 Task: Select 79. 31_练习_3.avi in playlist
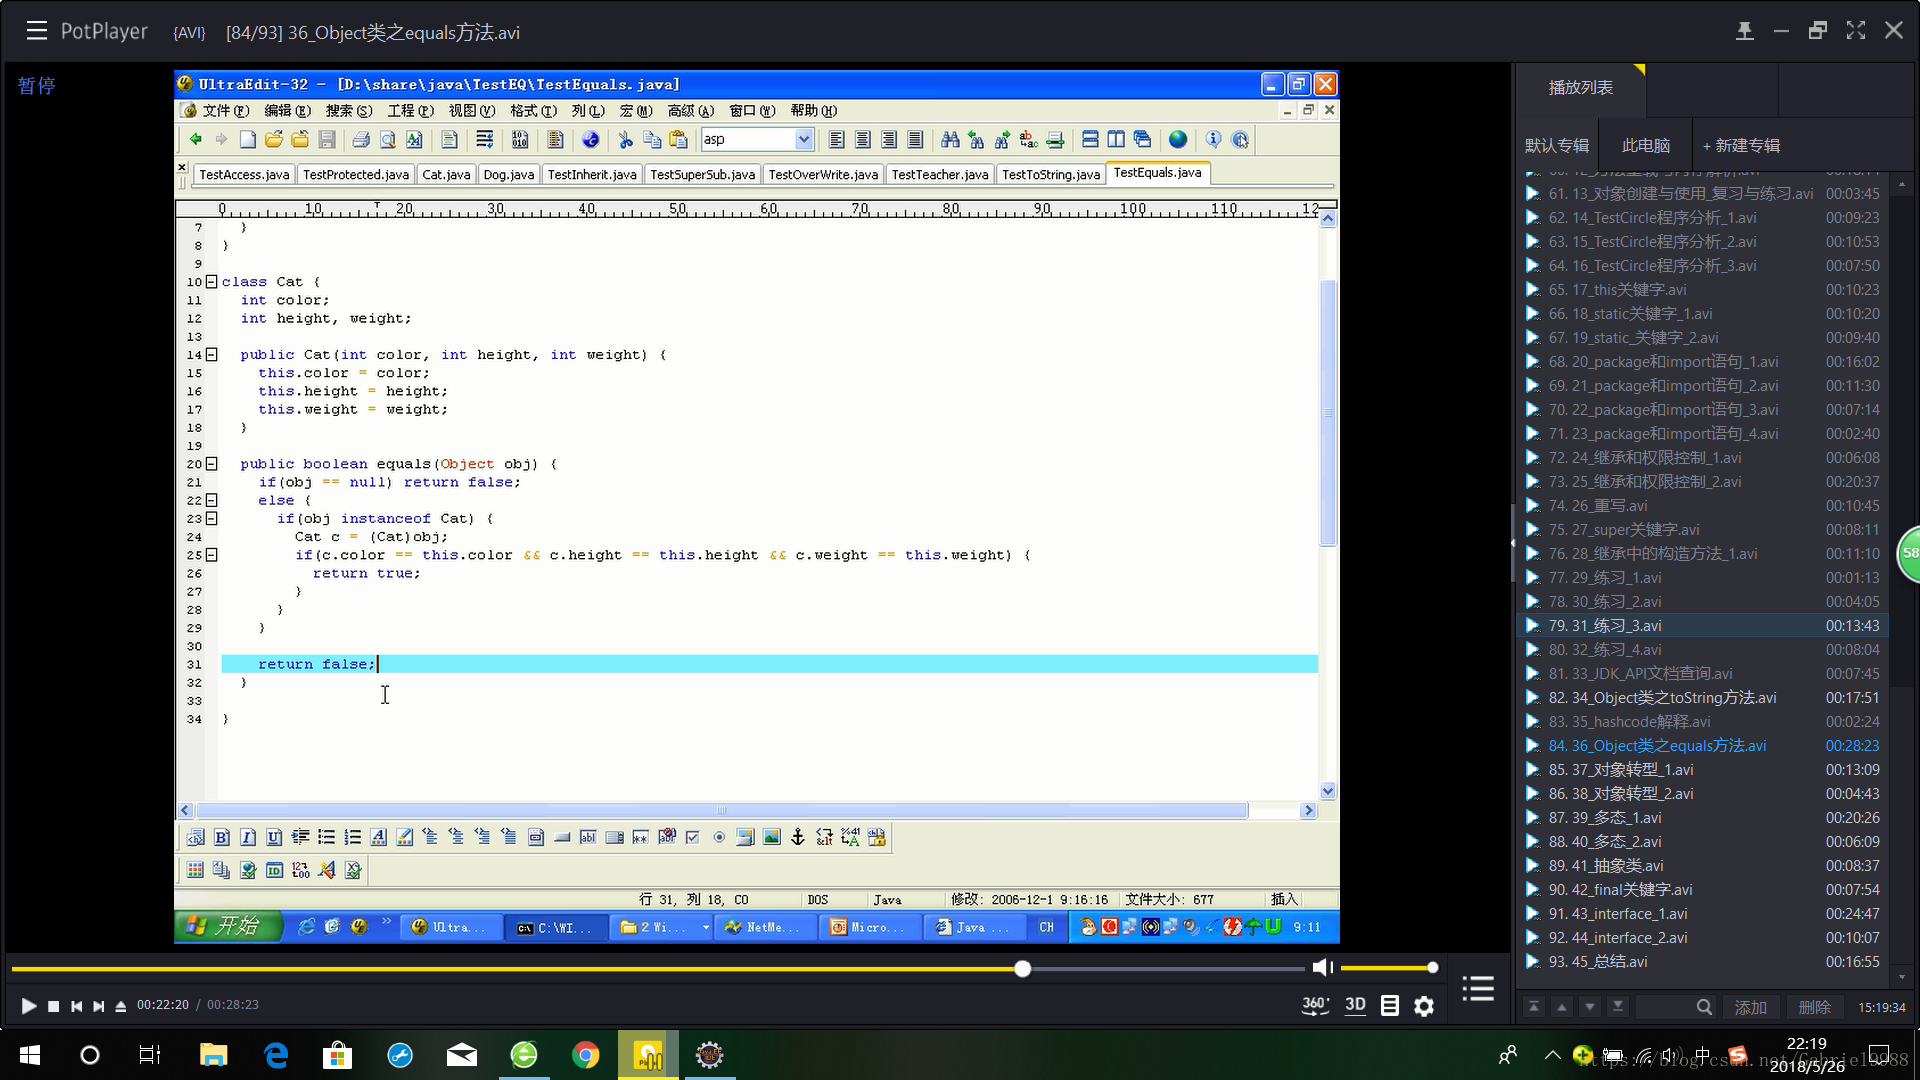[1701, 626]
